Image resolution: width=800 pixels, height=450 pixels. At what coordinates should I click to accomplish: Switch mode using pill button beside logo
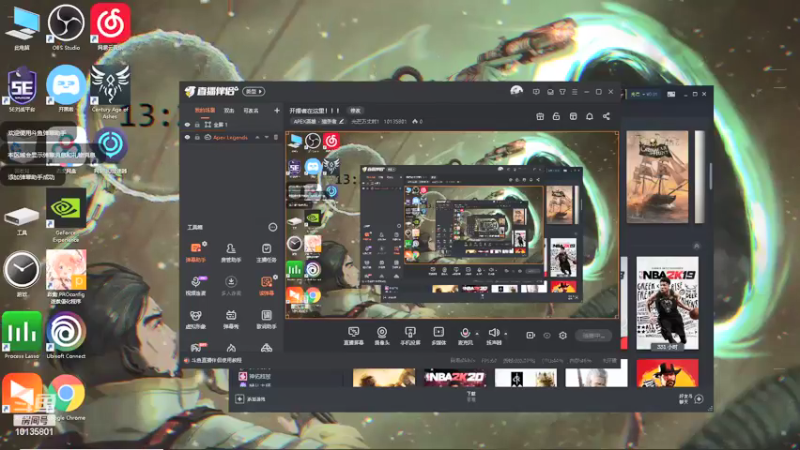pyautogui.click(x=254, y=91)
